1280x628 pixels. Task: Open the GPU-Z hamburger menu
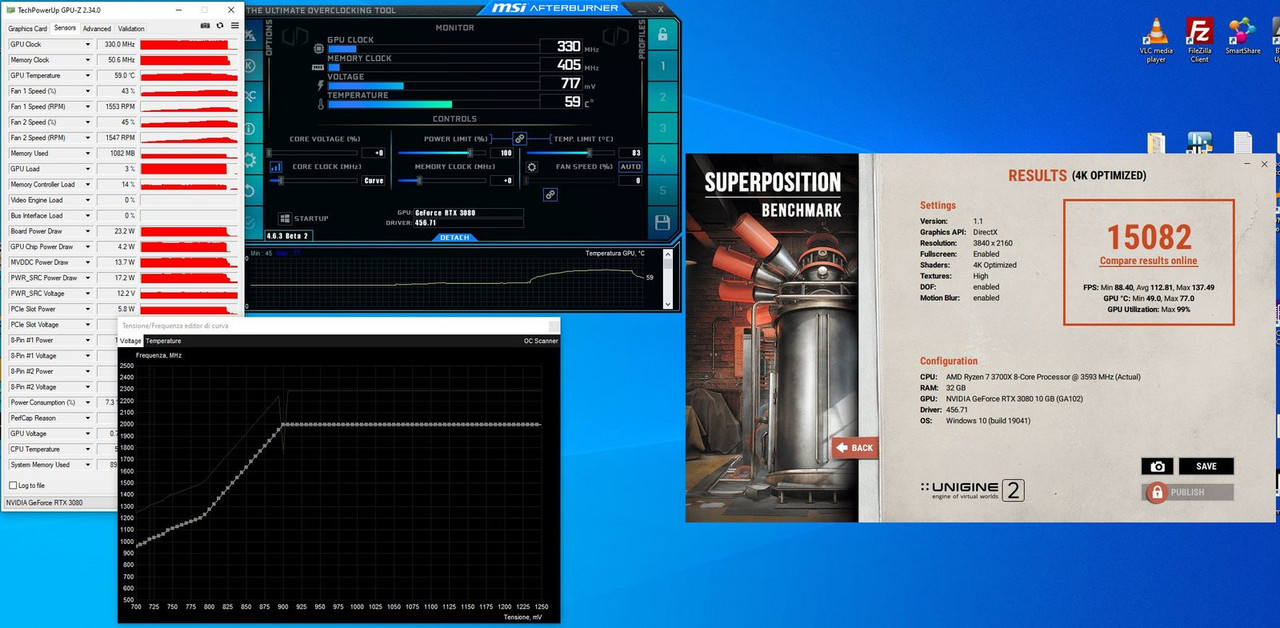pyautogui.click(x=235, y=25)
